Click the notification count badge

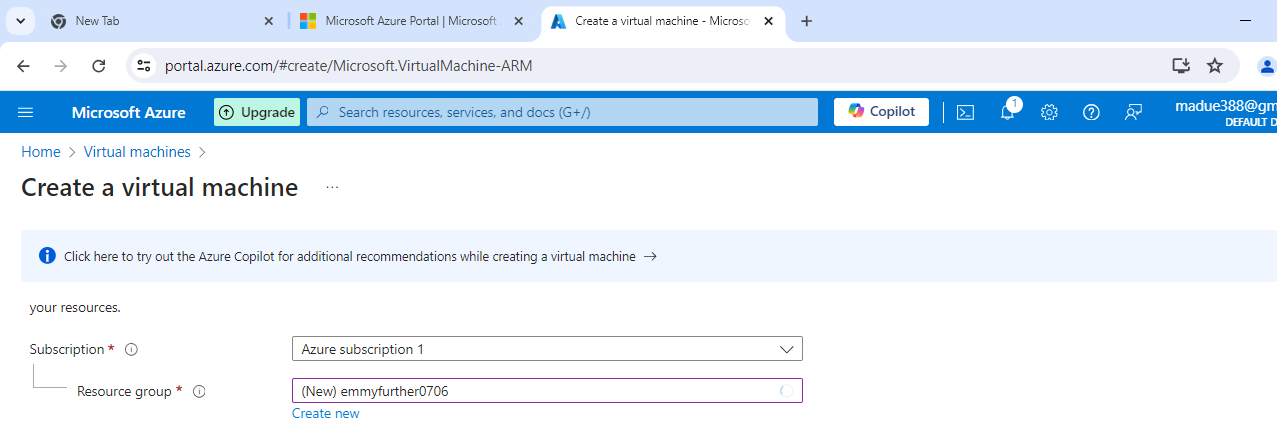[x=1014, y=104]
